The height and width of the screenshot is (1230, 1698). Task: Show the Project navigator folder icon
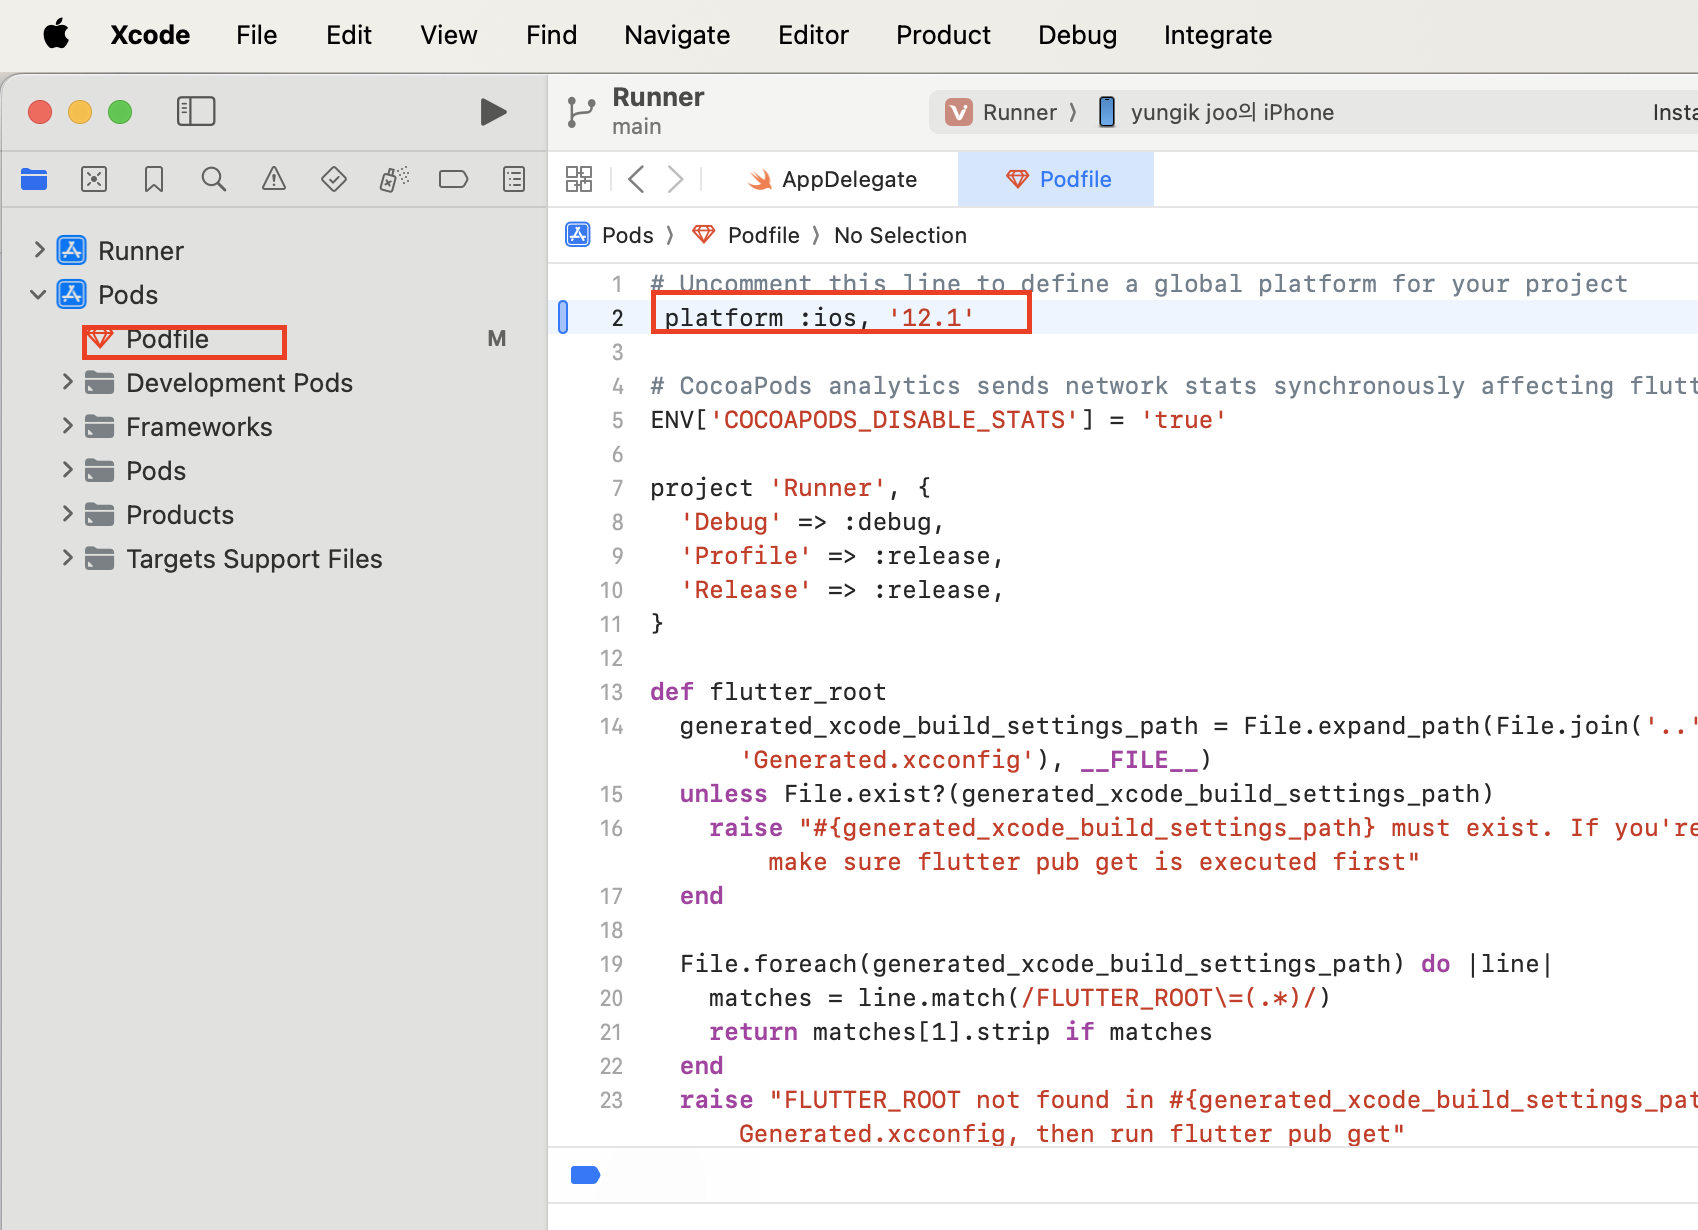pos(34,179)
